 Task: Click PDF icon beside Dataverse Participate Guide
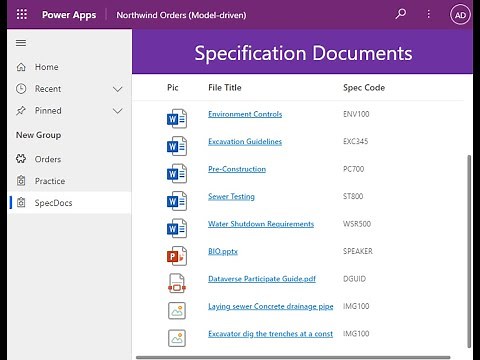point(177,283)
